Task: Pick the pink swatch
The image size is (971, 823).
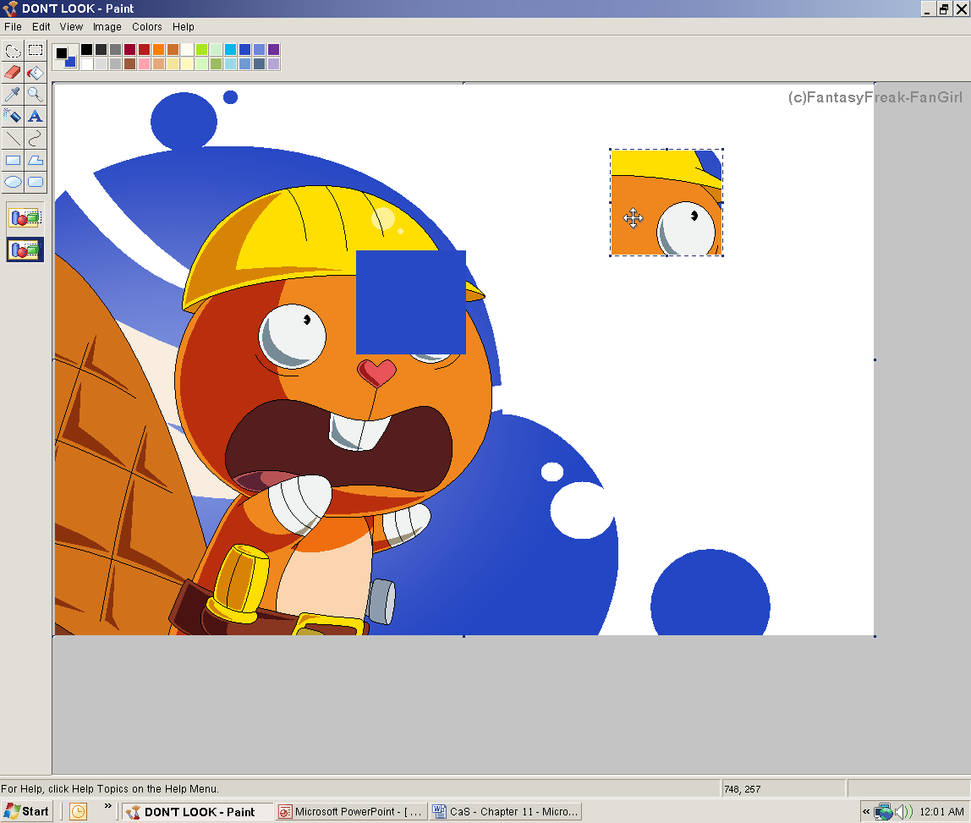Action: tap(144, 63)
